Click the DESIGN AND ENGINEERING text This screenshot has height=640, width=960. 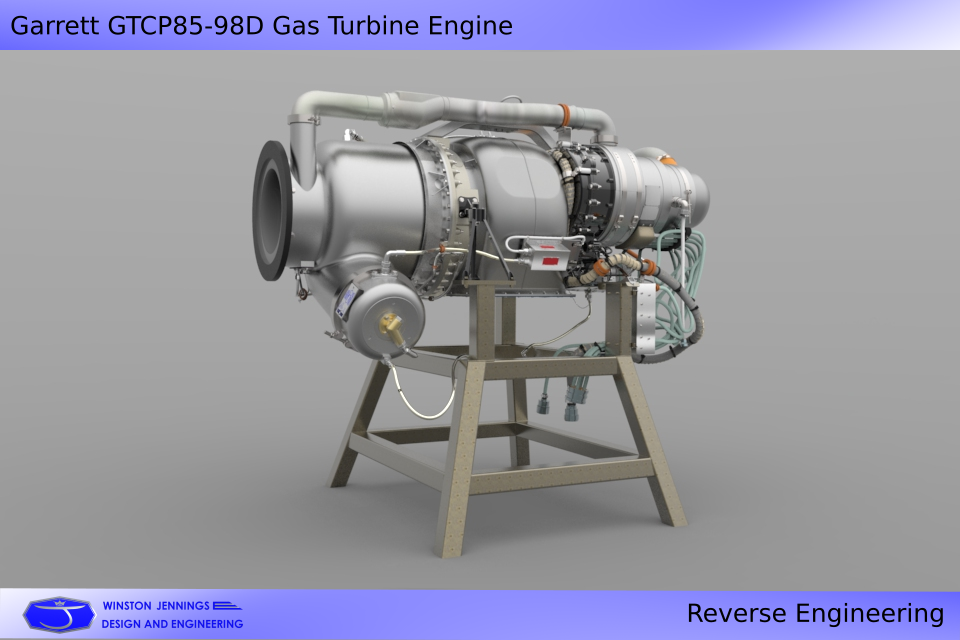tap(172, 623)
